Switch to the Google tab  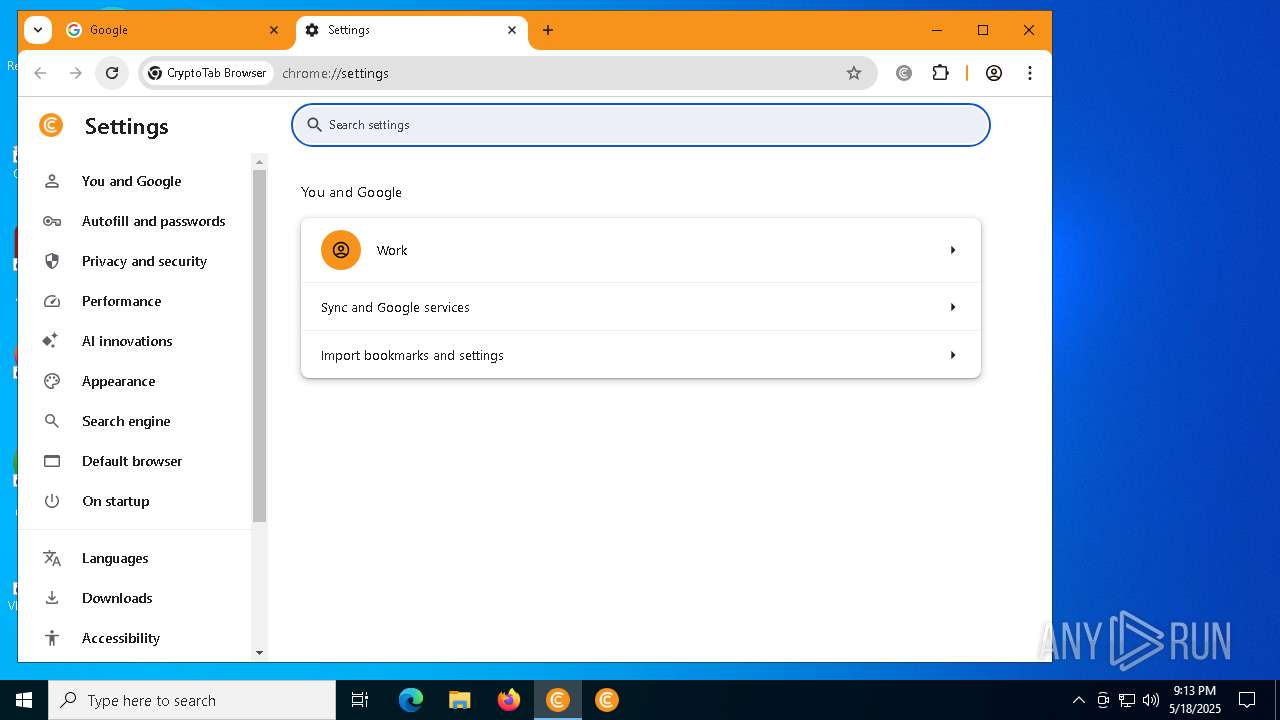point(172,30)
